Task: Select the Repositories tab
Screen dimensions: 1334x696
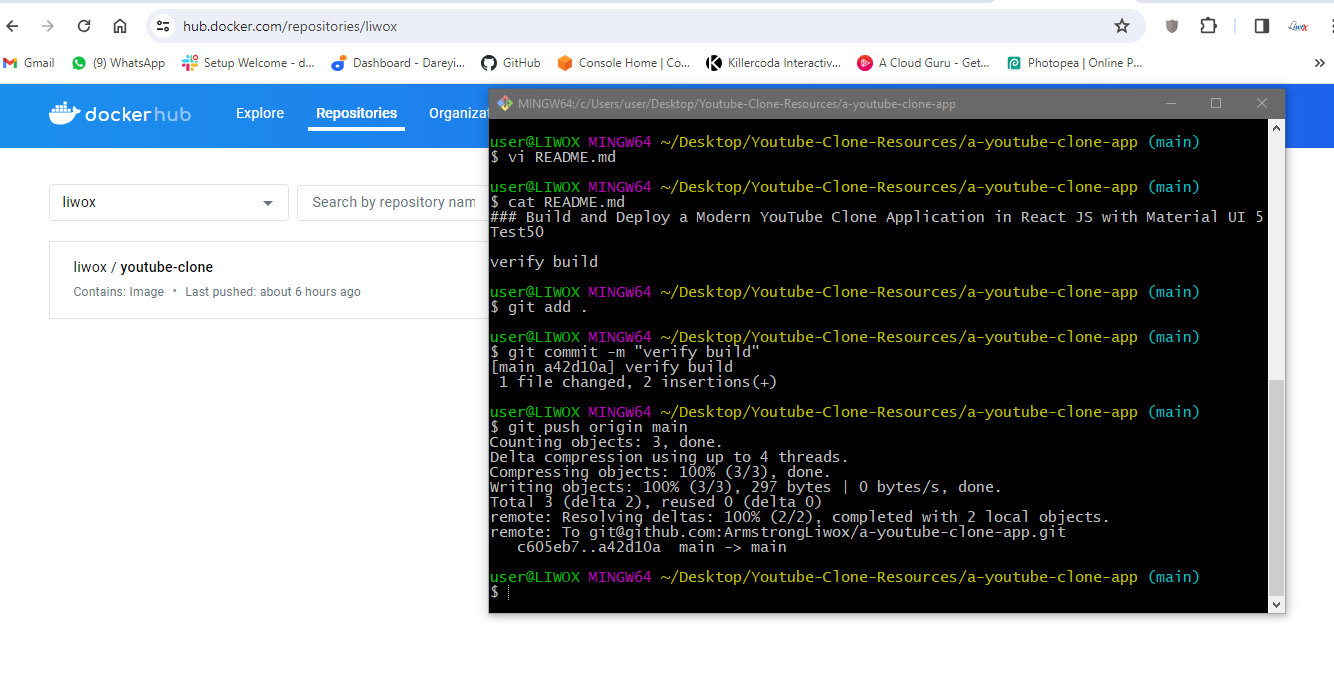Action: click(356, 113)
